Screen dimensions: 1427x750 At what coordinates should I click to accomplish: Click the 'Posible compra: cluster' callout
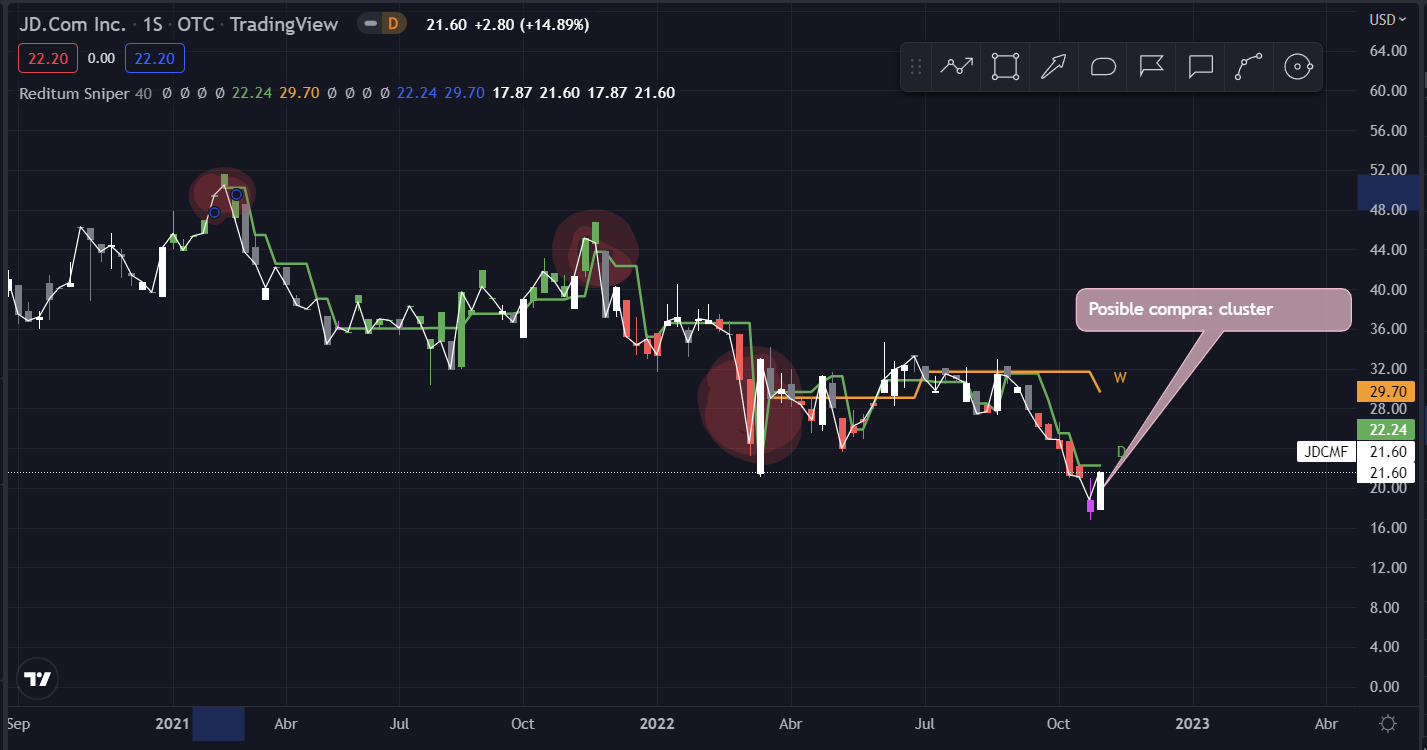(x=1213, y=309)
